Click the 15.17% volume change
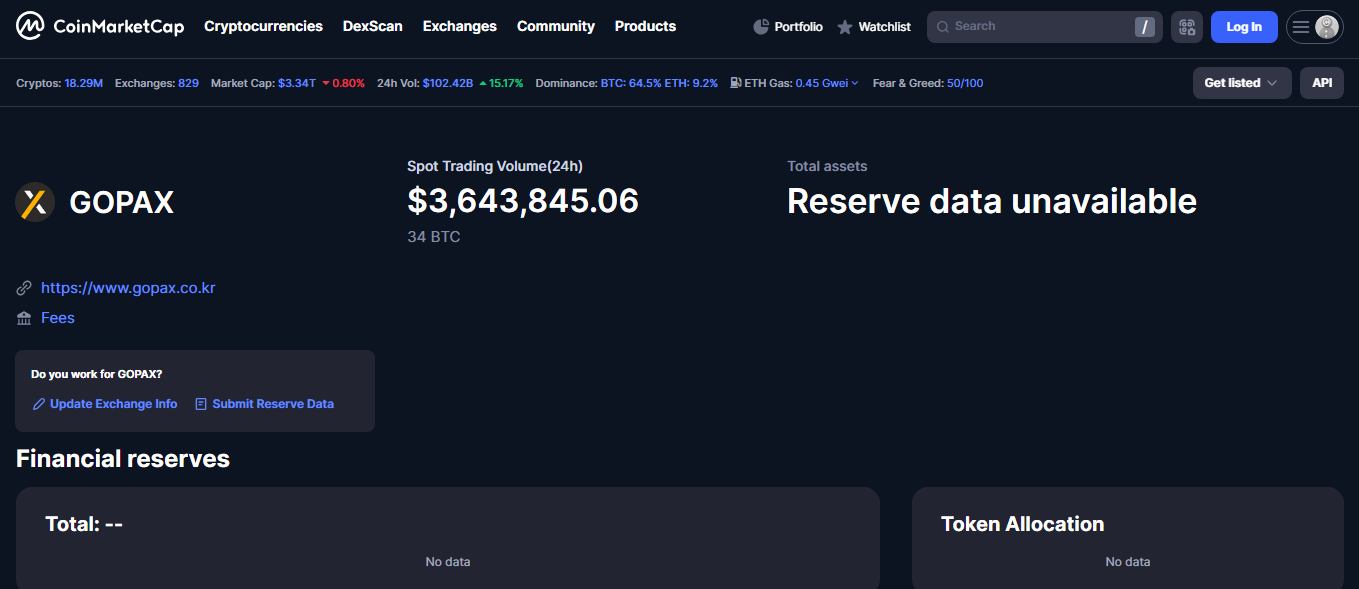Viewport: 1359px width, 589px height. (506, 83)
